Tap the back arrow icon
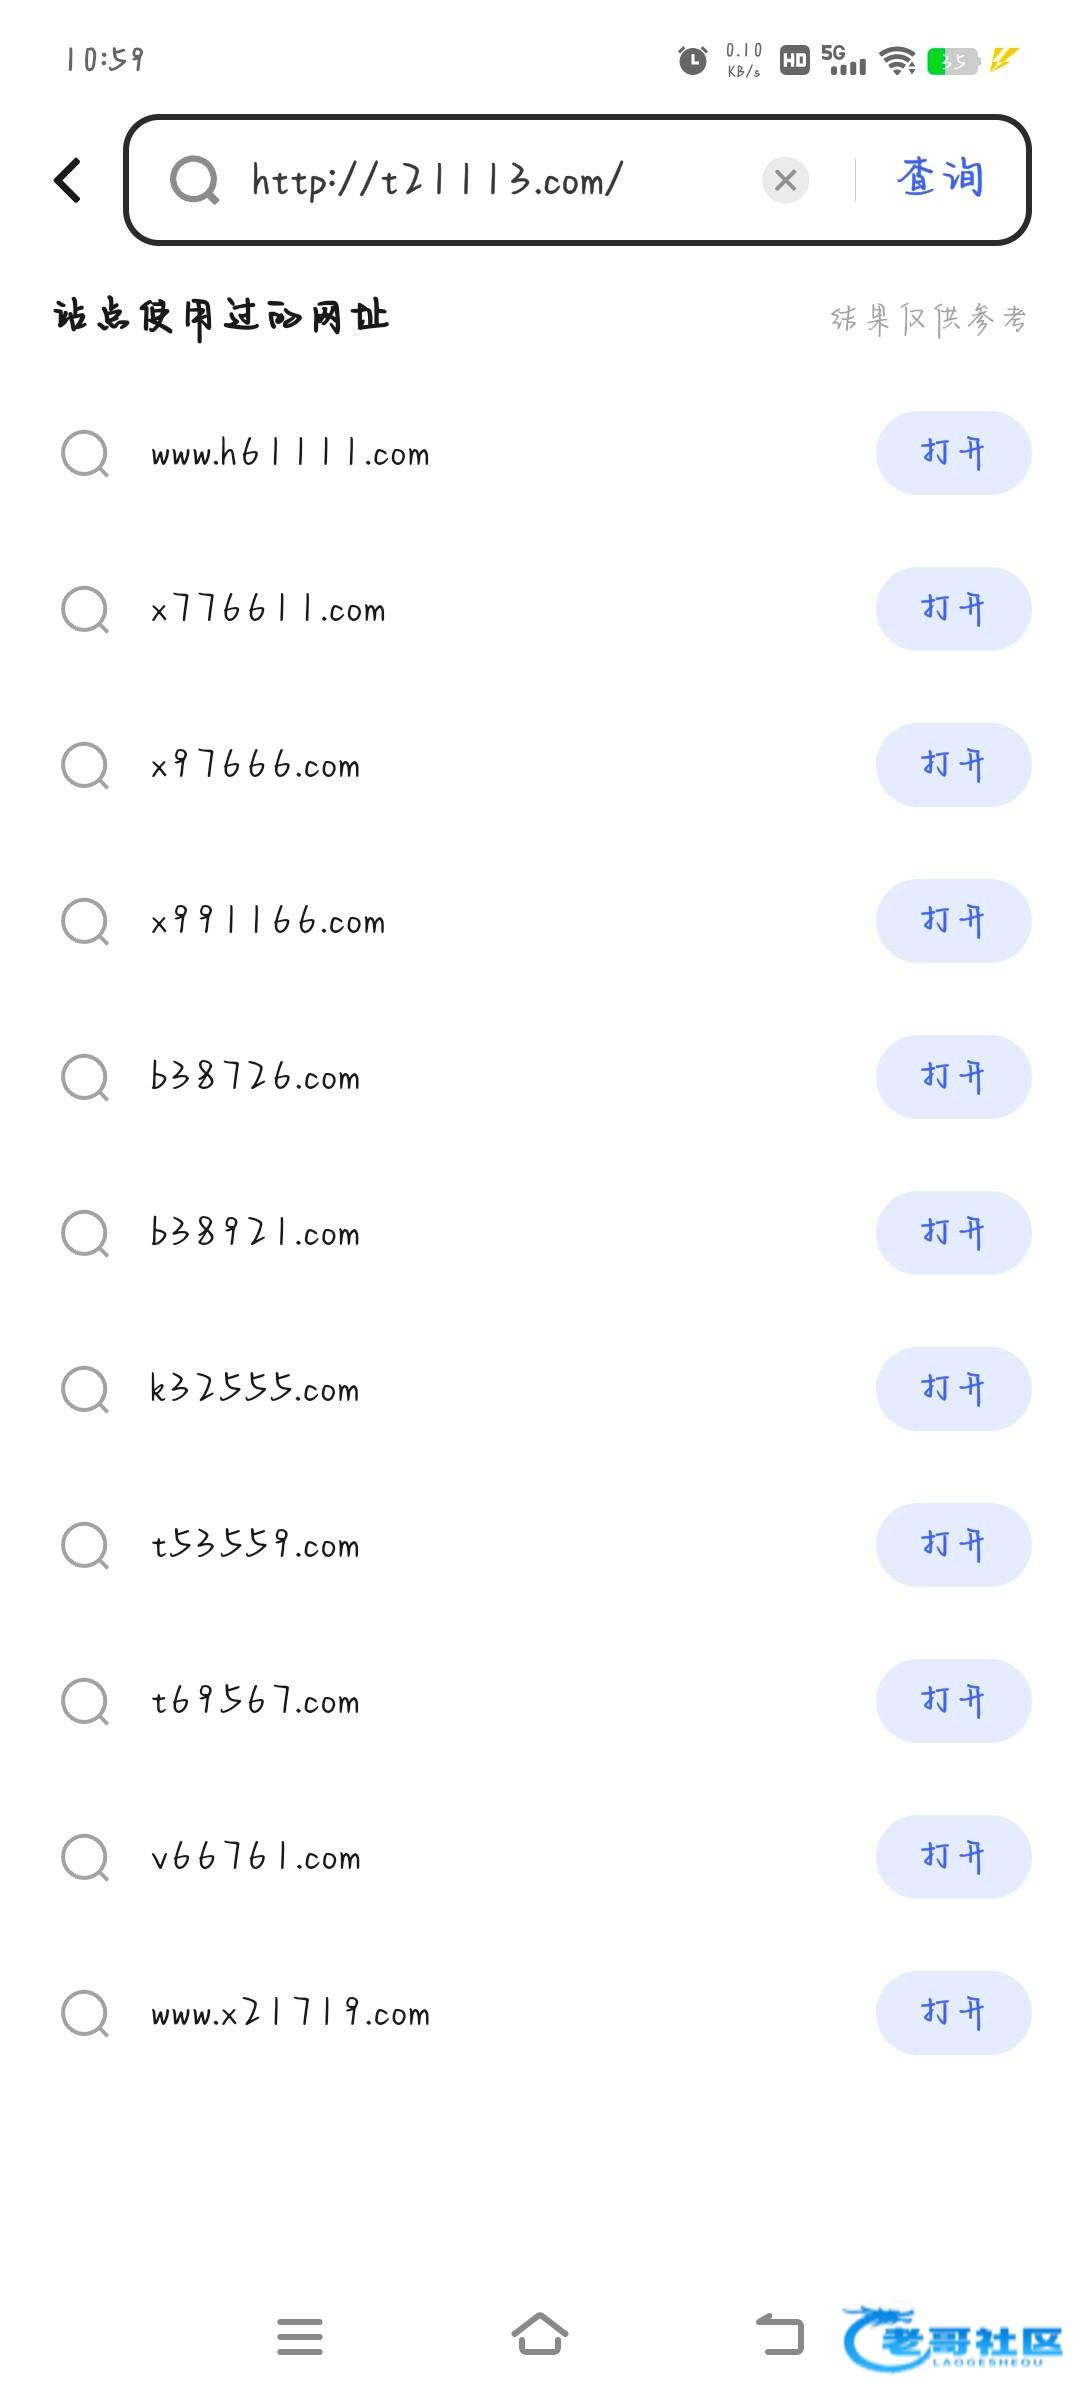This screenshot has height=2400, width=1080. (x=68, y=181)
